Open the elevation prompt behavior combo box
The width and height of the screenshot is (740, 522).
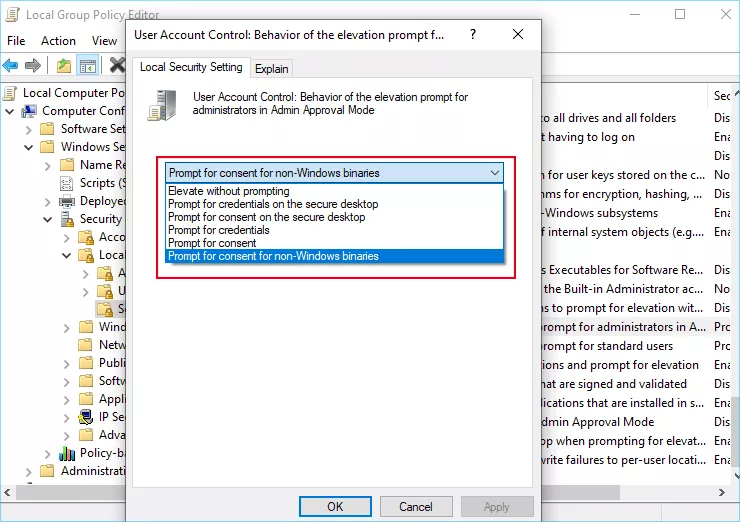334,173
